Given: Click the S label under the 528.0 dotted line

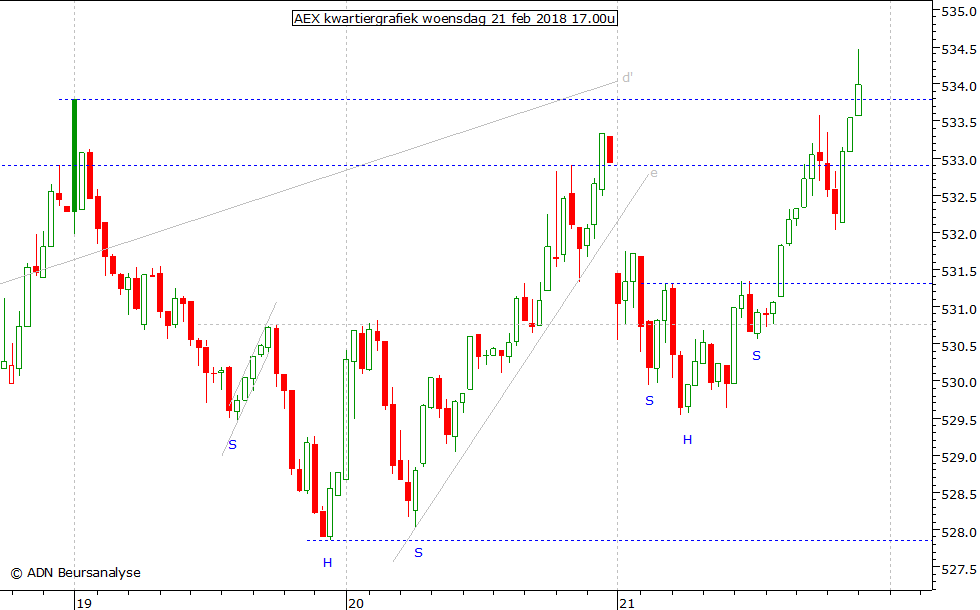Looking at the screenshot, I should coord(419,553).
